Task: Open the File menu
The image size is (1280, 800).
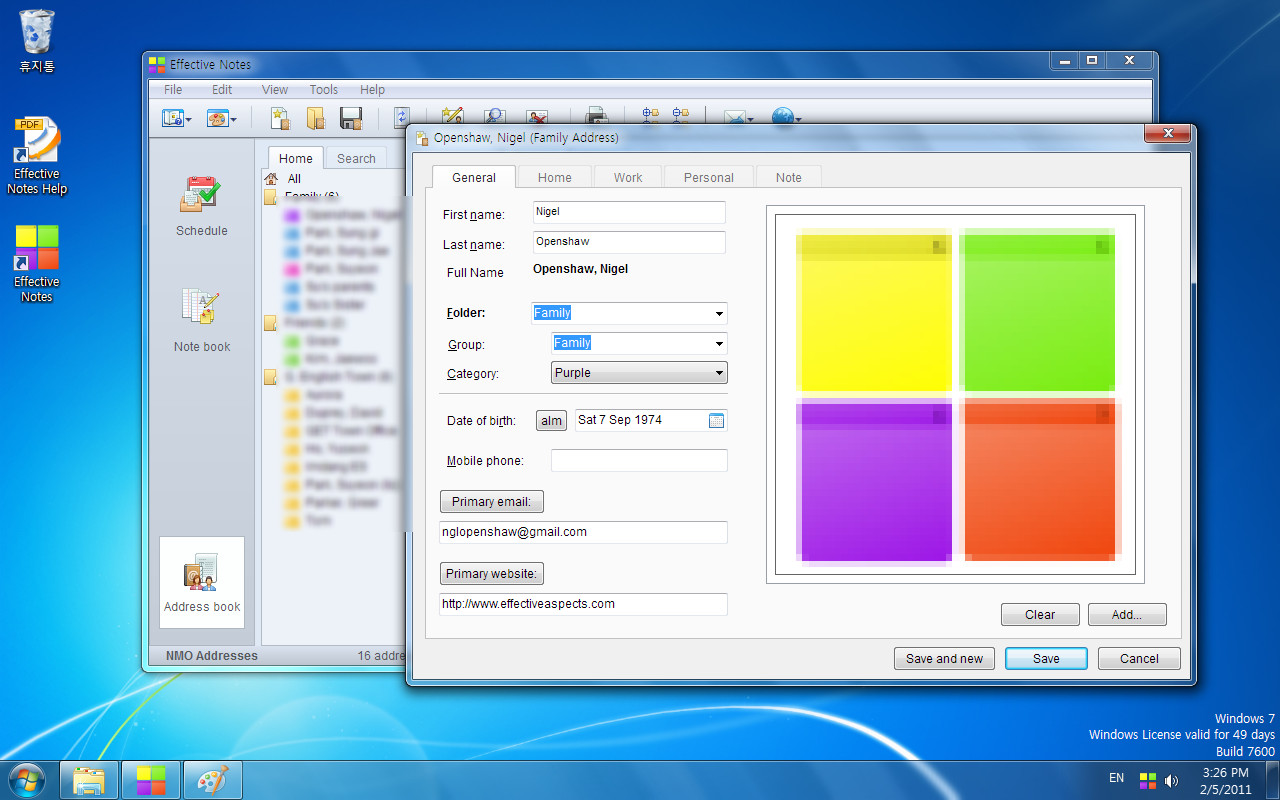Action: point(173,90)
